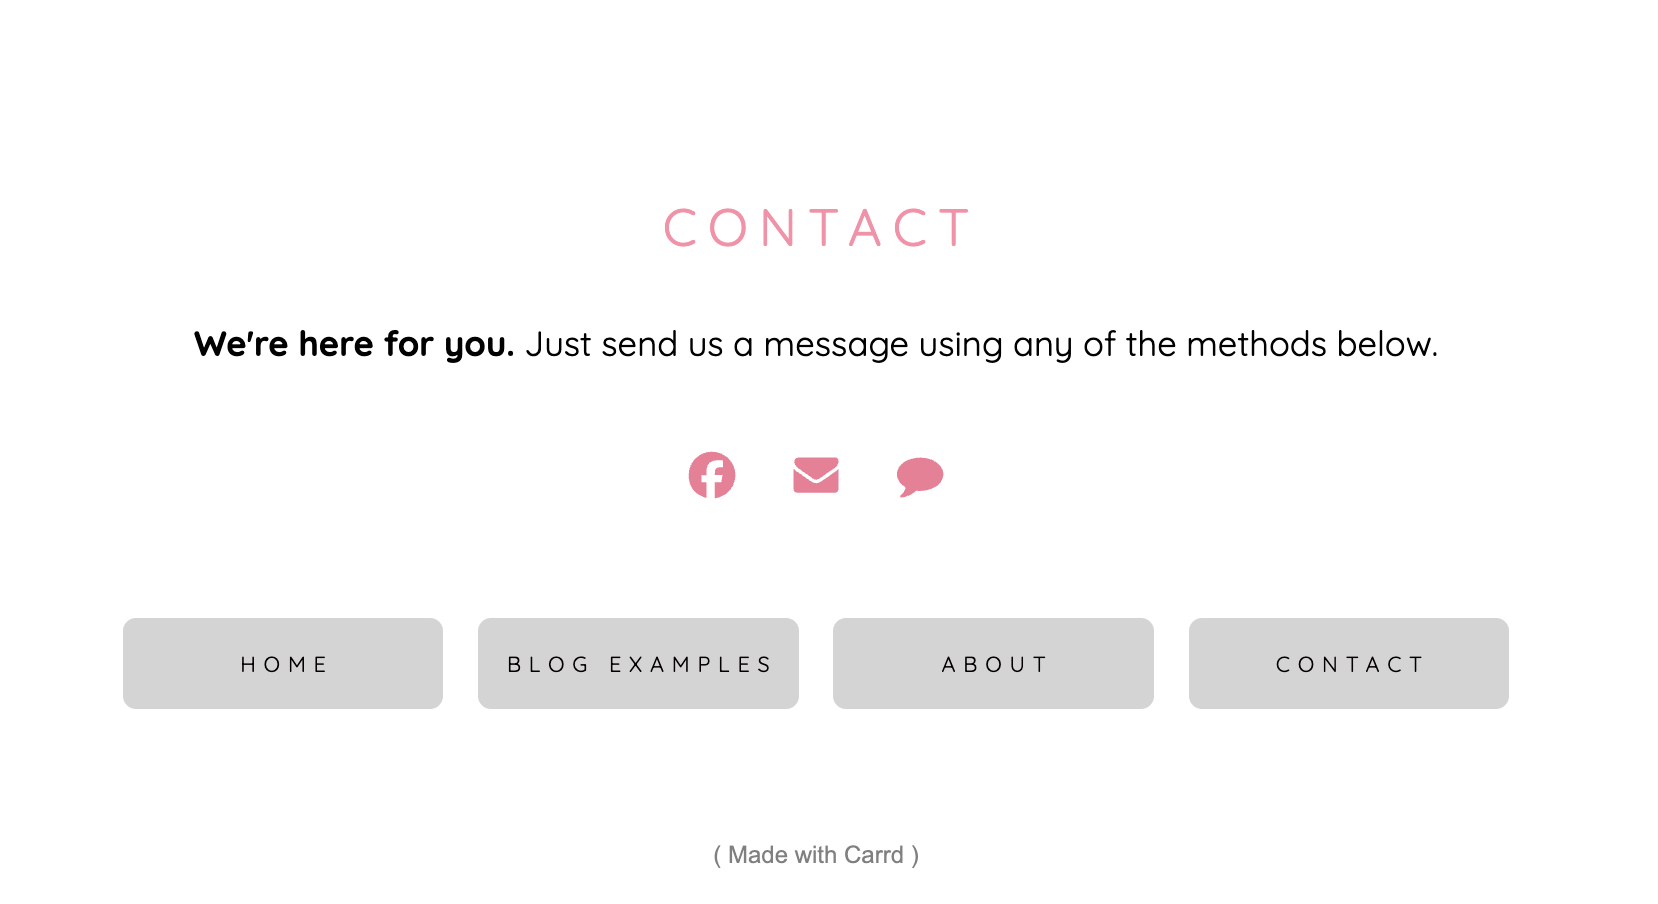Click the Carrd footer credit
The width and height of the screenshot is (1658, 904).
pos(817,855)
